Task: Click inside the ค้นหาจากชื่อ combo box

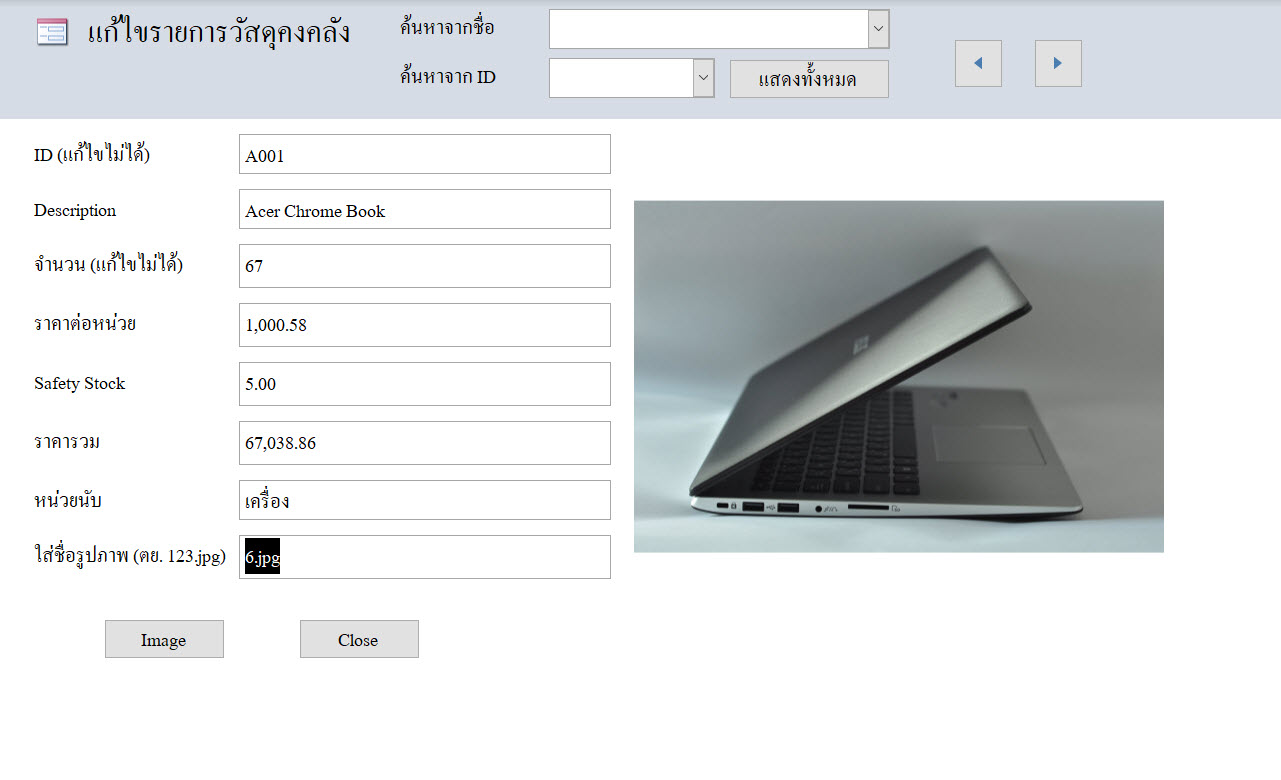Action: tap(708, 29)
